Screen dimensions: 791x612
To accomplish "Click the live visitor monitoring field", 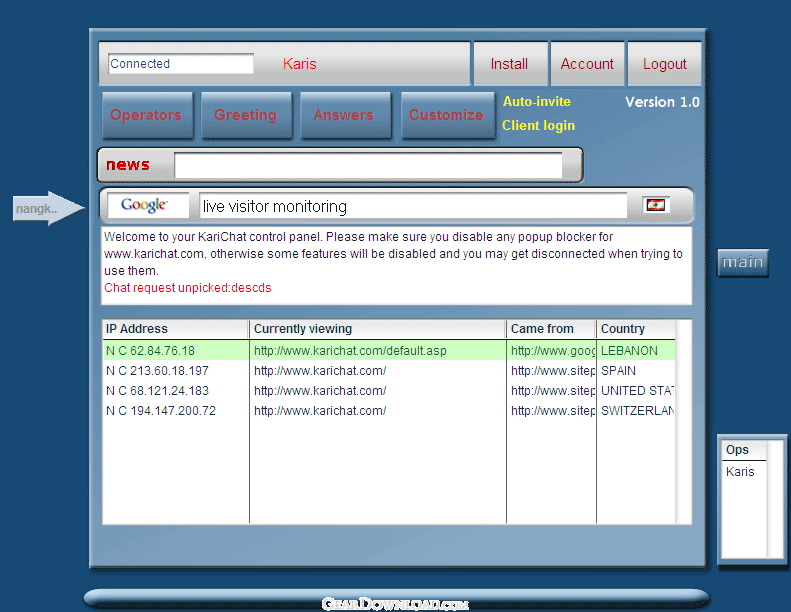I will [x=413, y=206].
